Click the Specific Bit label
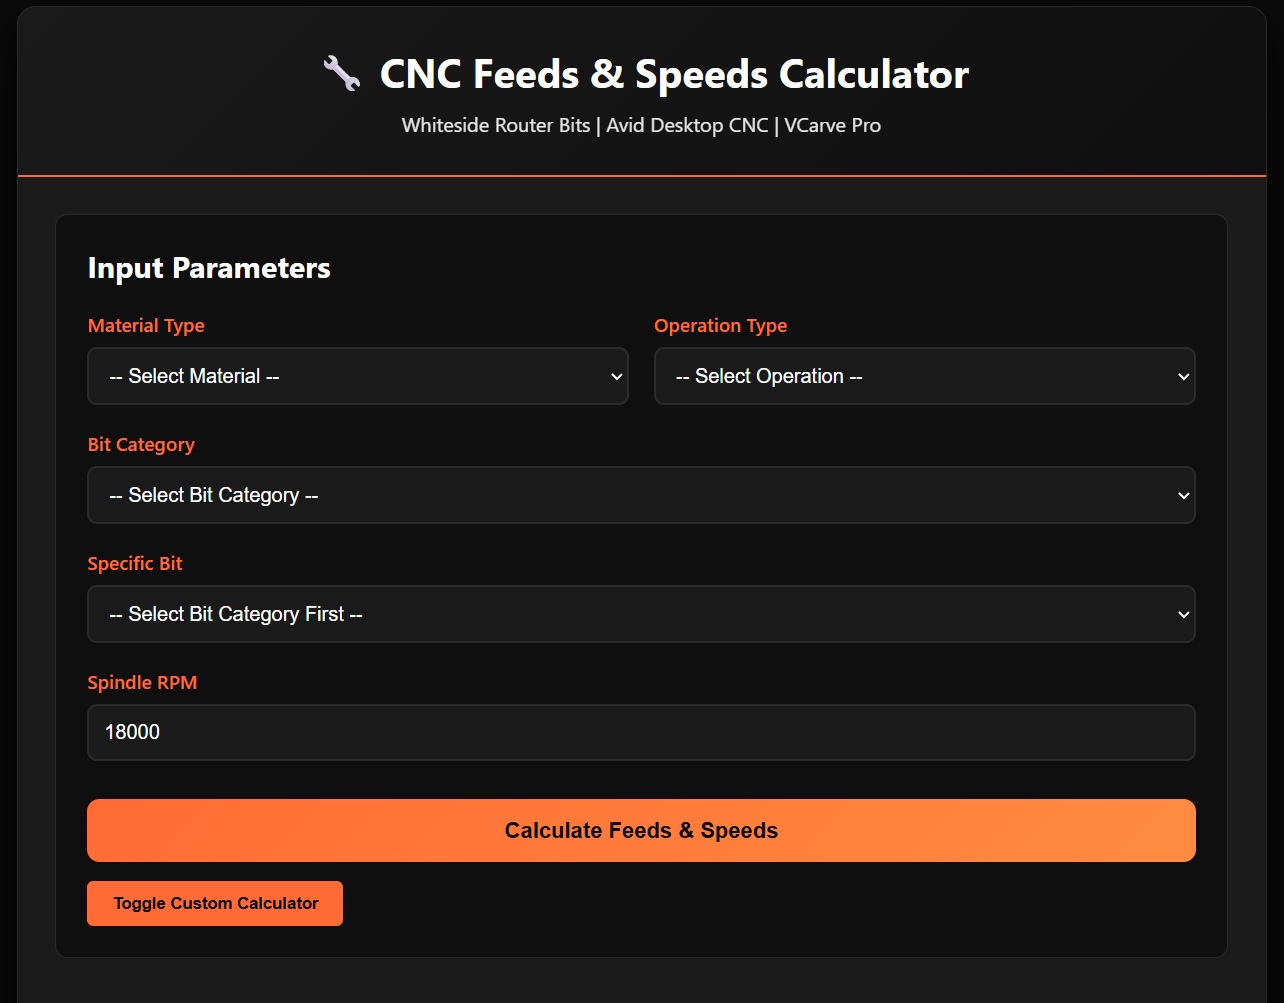The height and width of the screenshot is (1003, 1284). [135, 563]
